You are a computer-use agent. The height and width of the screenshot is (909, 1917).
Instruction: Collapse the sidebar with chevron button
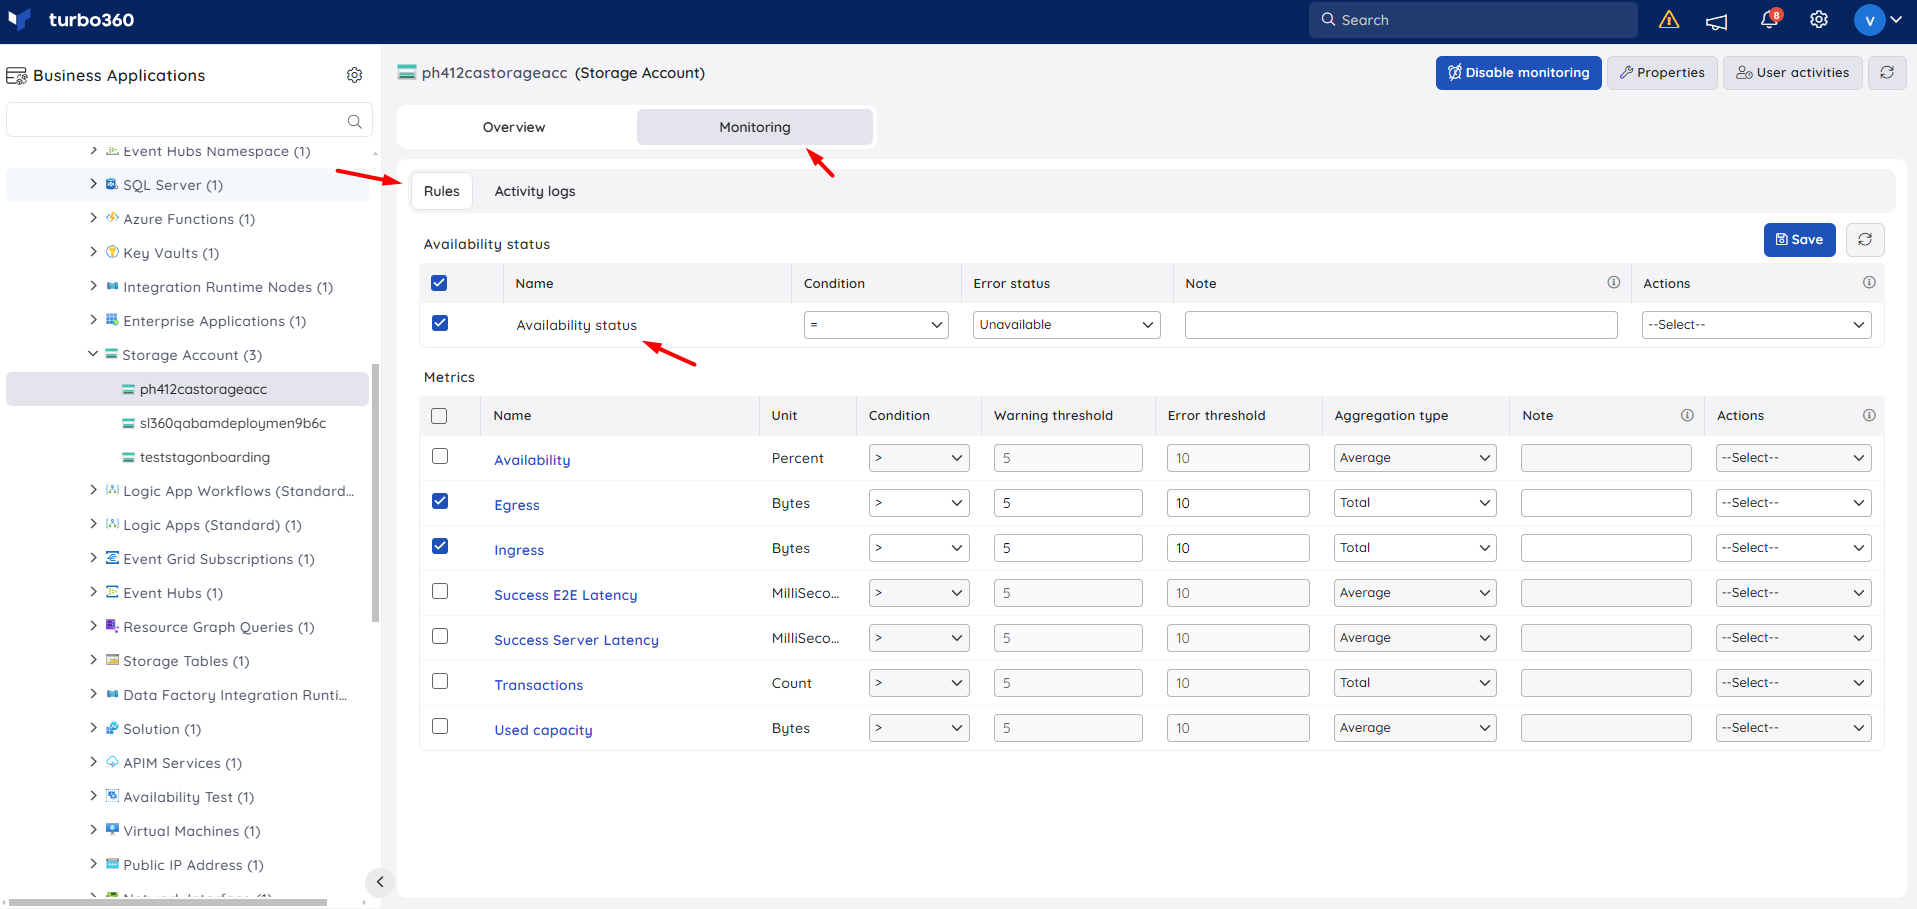[x=380, y=882]
